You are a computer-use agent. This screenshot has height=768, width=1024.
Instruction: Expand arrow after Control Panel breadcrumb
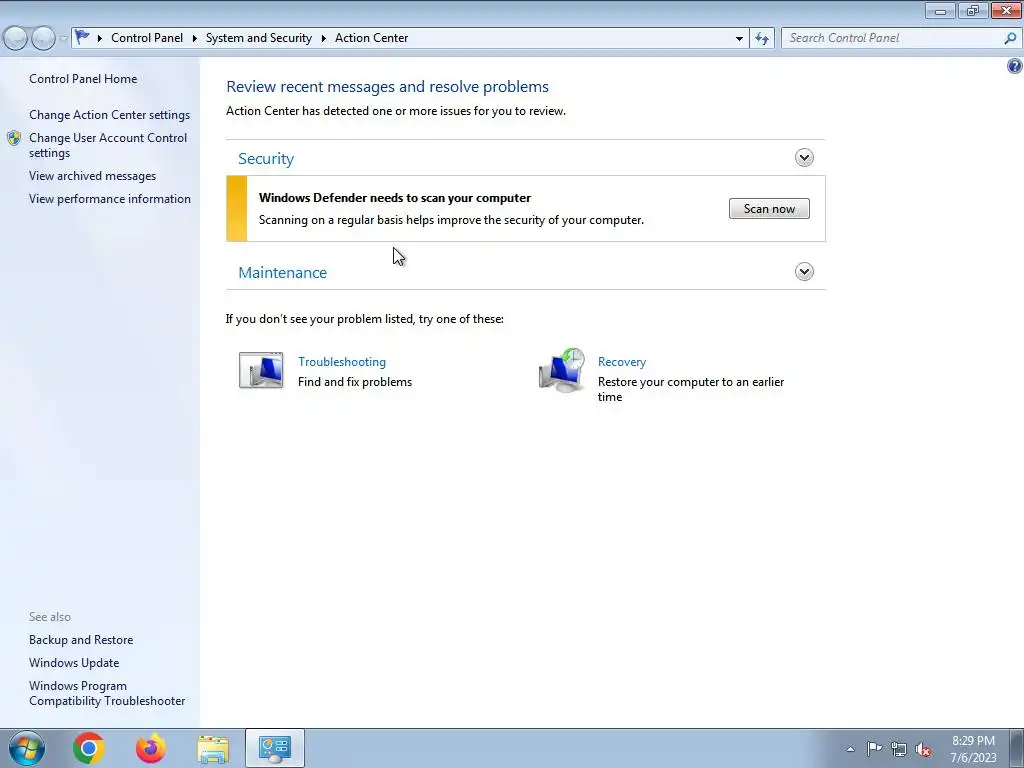point(195,39)
